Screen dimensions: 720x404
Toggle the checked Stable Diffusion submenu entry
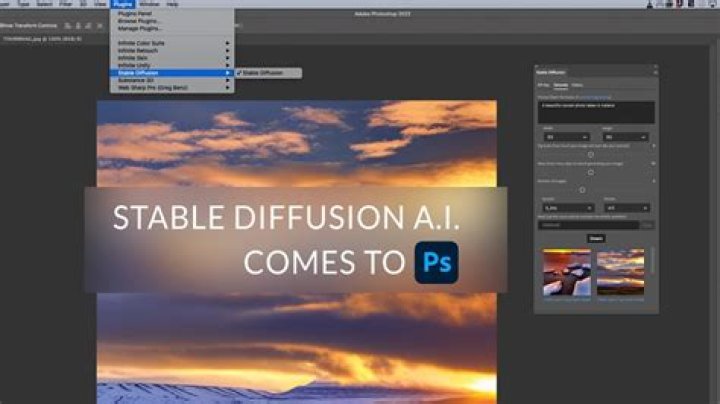click(x=262, y=73)
